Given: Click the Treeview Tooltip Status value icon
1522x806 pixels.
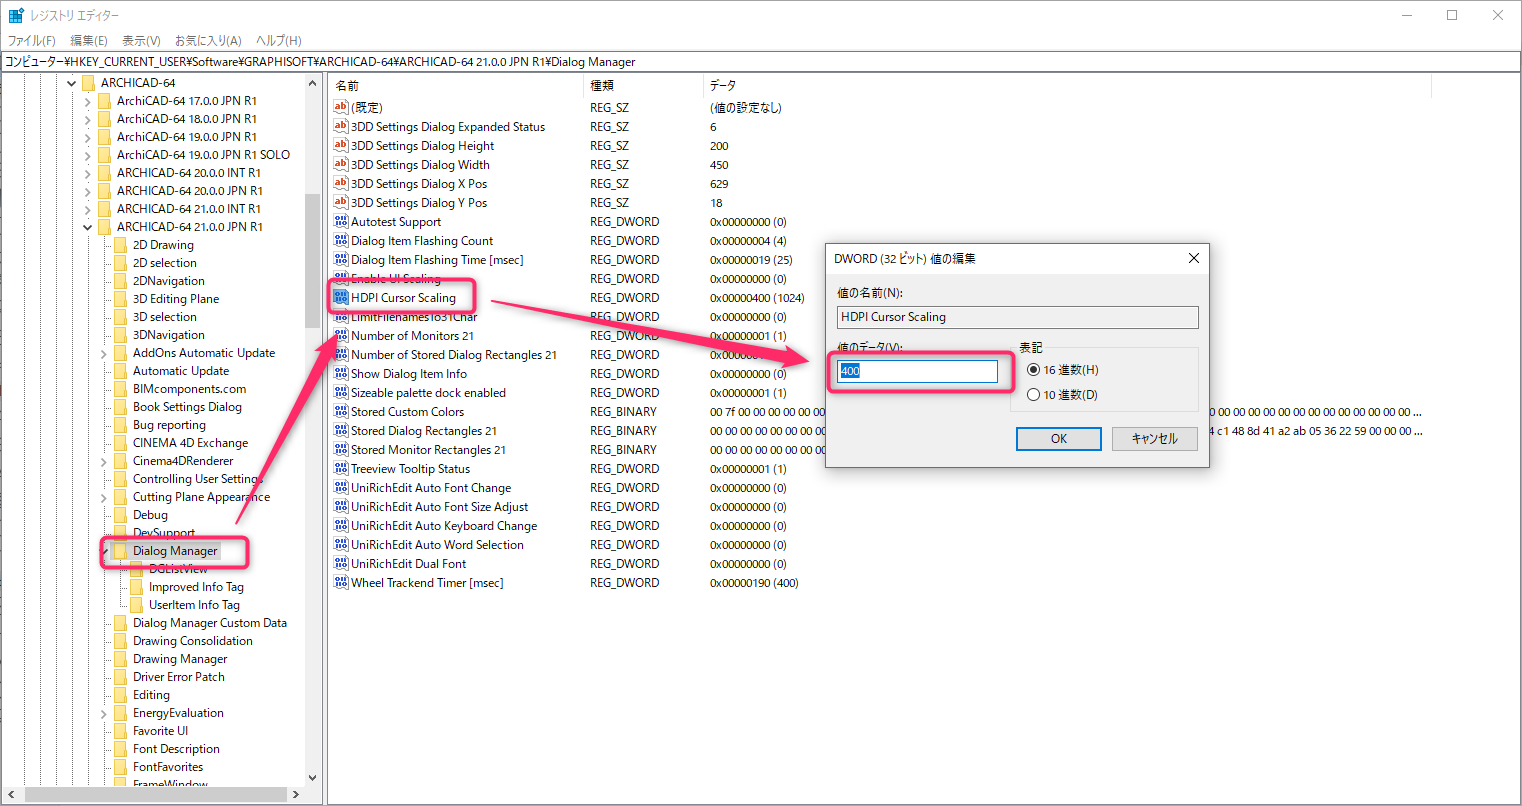Looking at the screenshot, I should tap(341, 469).
